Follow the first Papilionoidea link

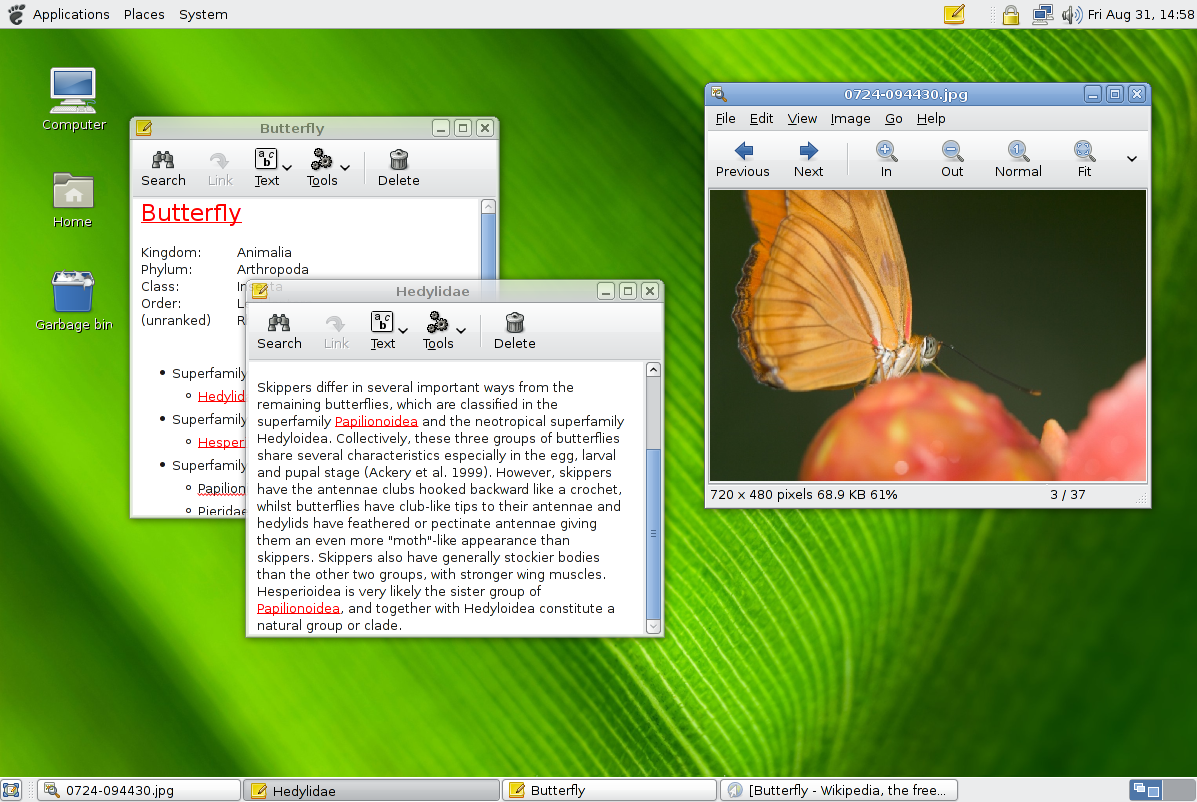click(x=376, y=422)
